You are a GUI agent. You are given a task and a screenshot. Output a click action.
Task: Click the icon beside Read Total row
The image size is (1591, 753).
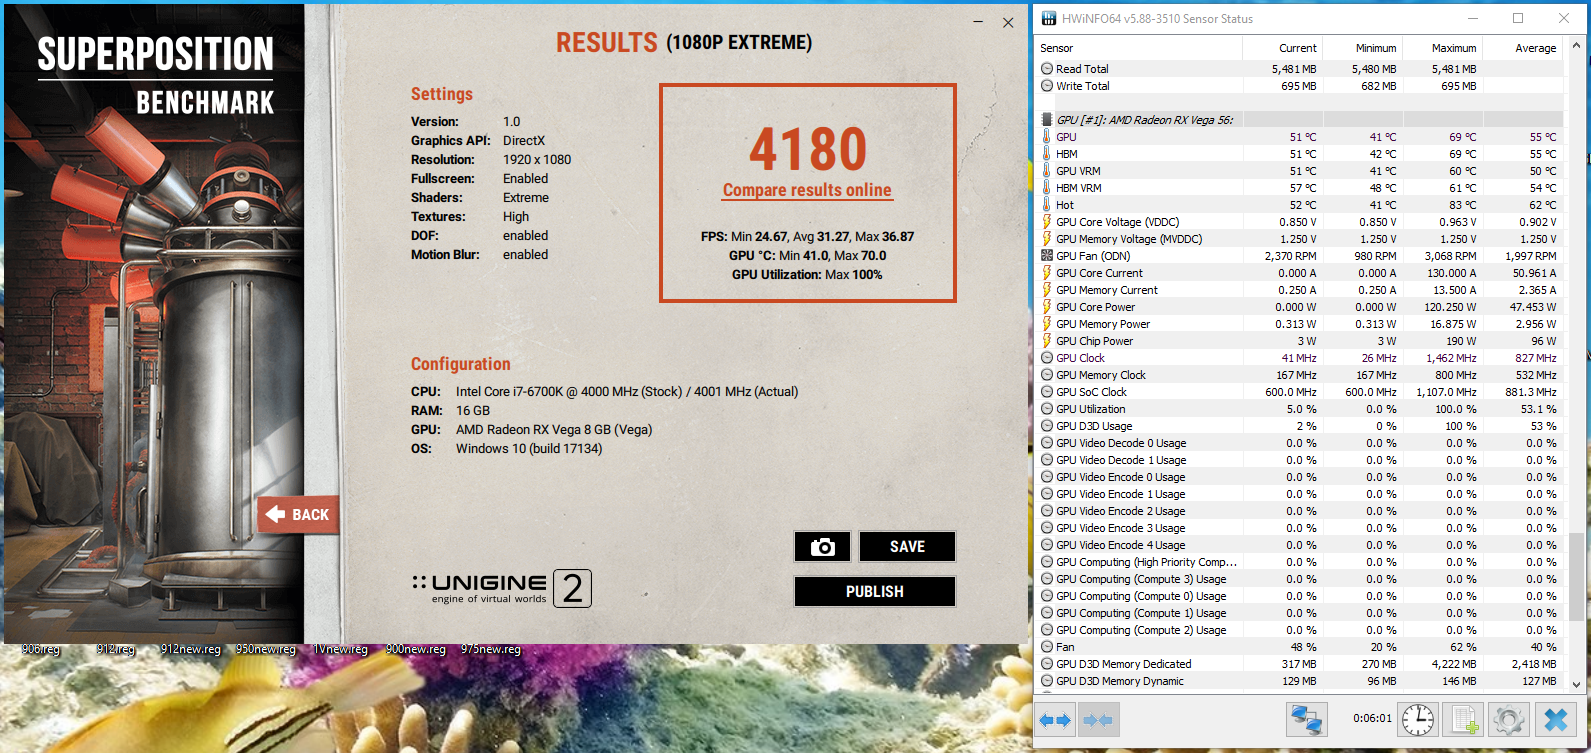tap(1047, 69)
